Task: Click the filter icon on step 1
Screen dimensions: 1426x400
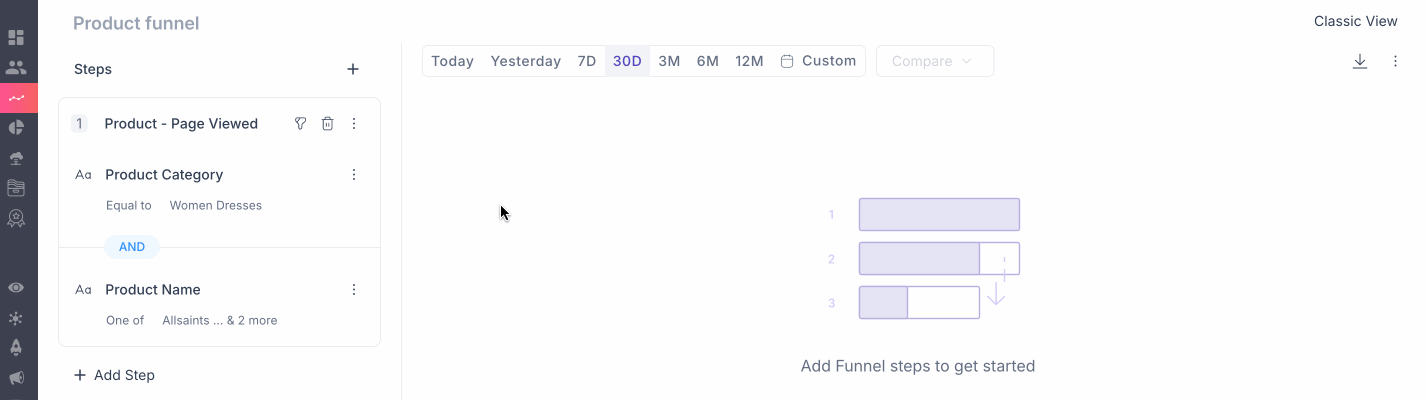Action: 300,124
